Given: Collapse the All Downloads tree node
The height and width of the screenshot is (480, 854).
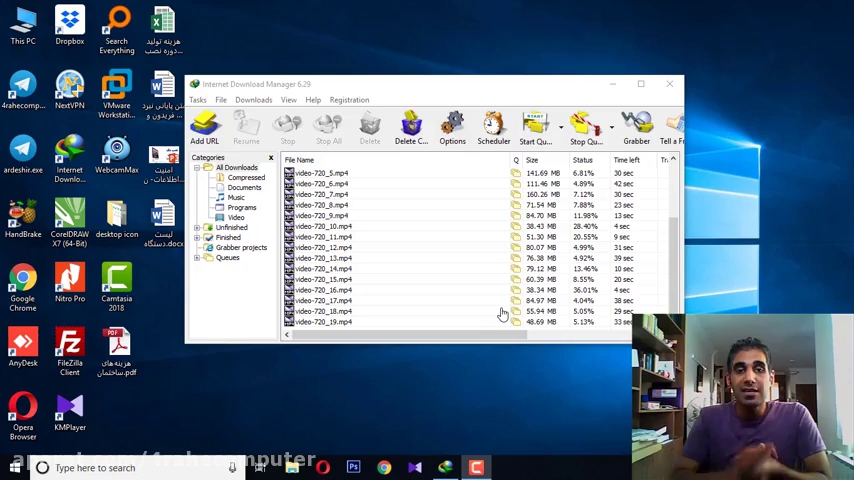Looking at the screenshot, I should [x=197, y=168].
